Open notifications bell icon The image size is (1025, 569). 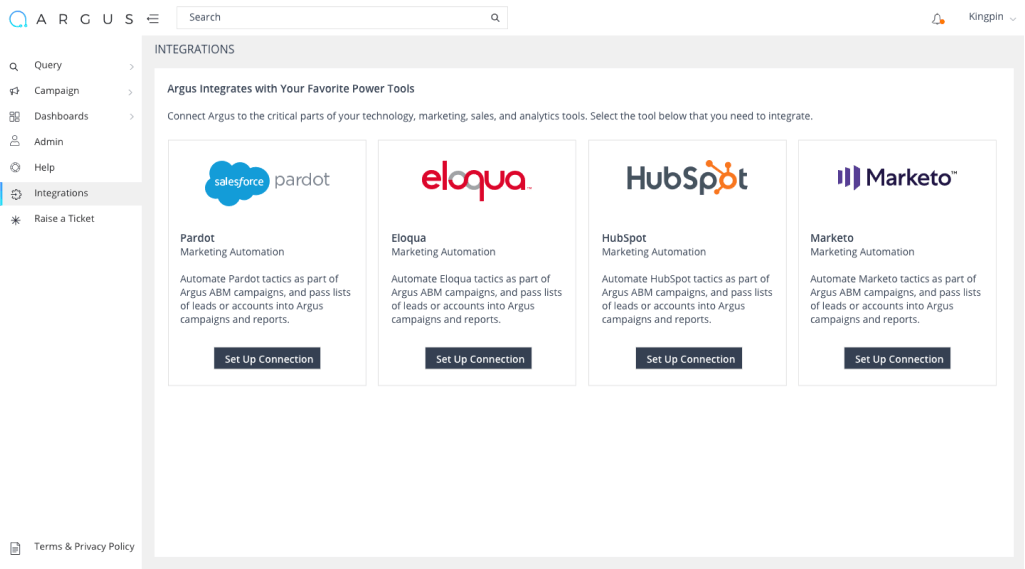click(x=937, y=19)
